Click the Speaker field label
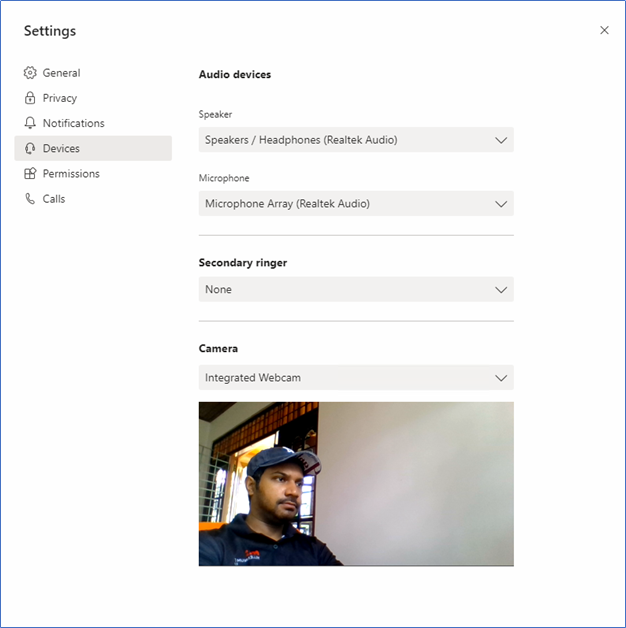 click(215, 115)
